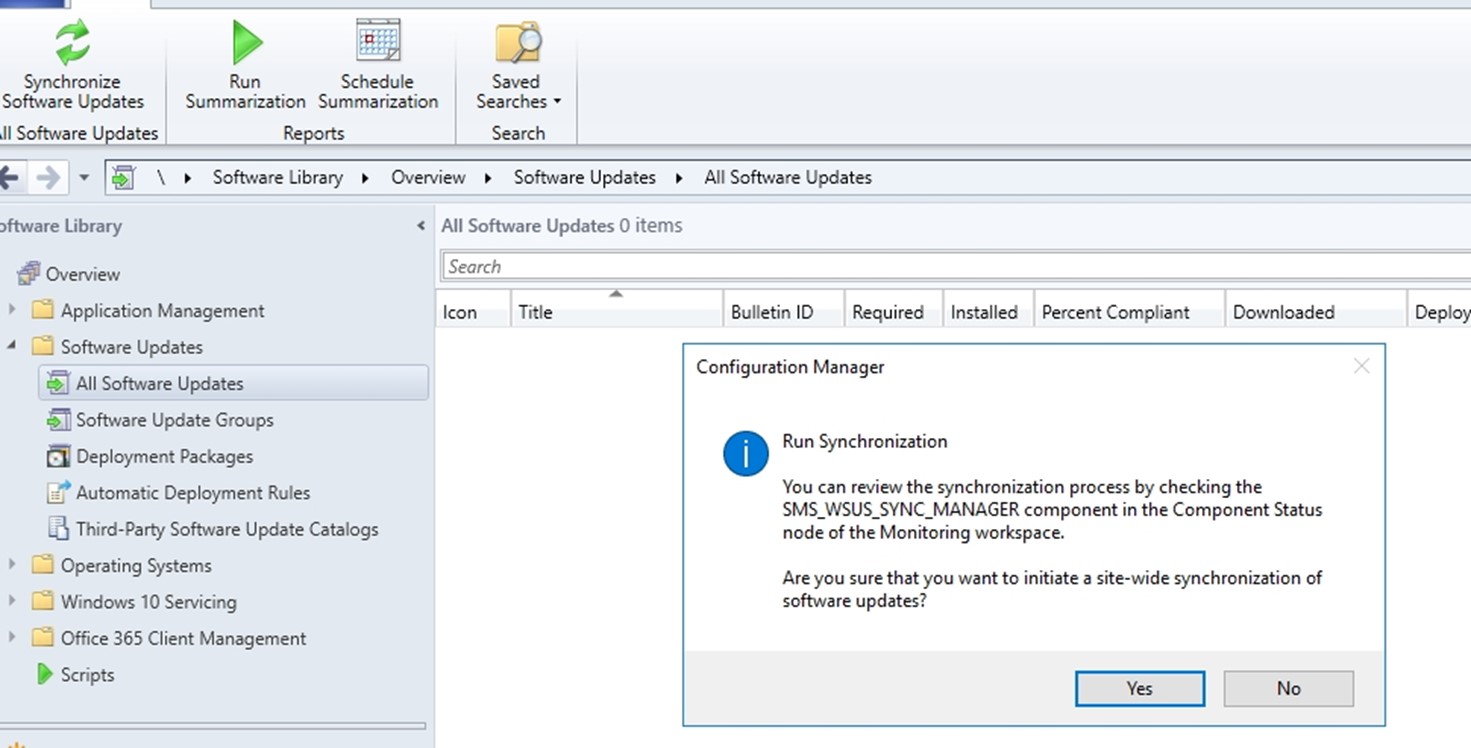Click the Software Library breadcrumb

278,177
